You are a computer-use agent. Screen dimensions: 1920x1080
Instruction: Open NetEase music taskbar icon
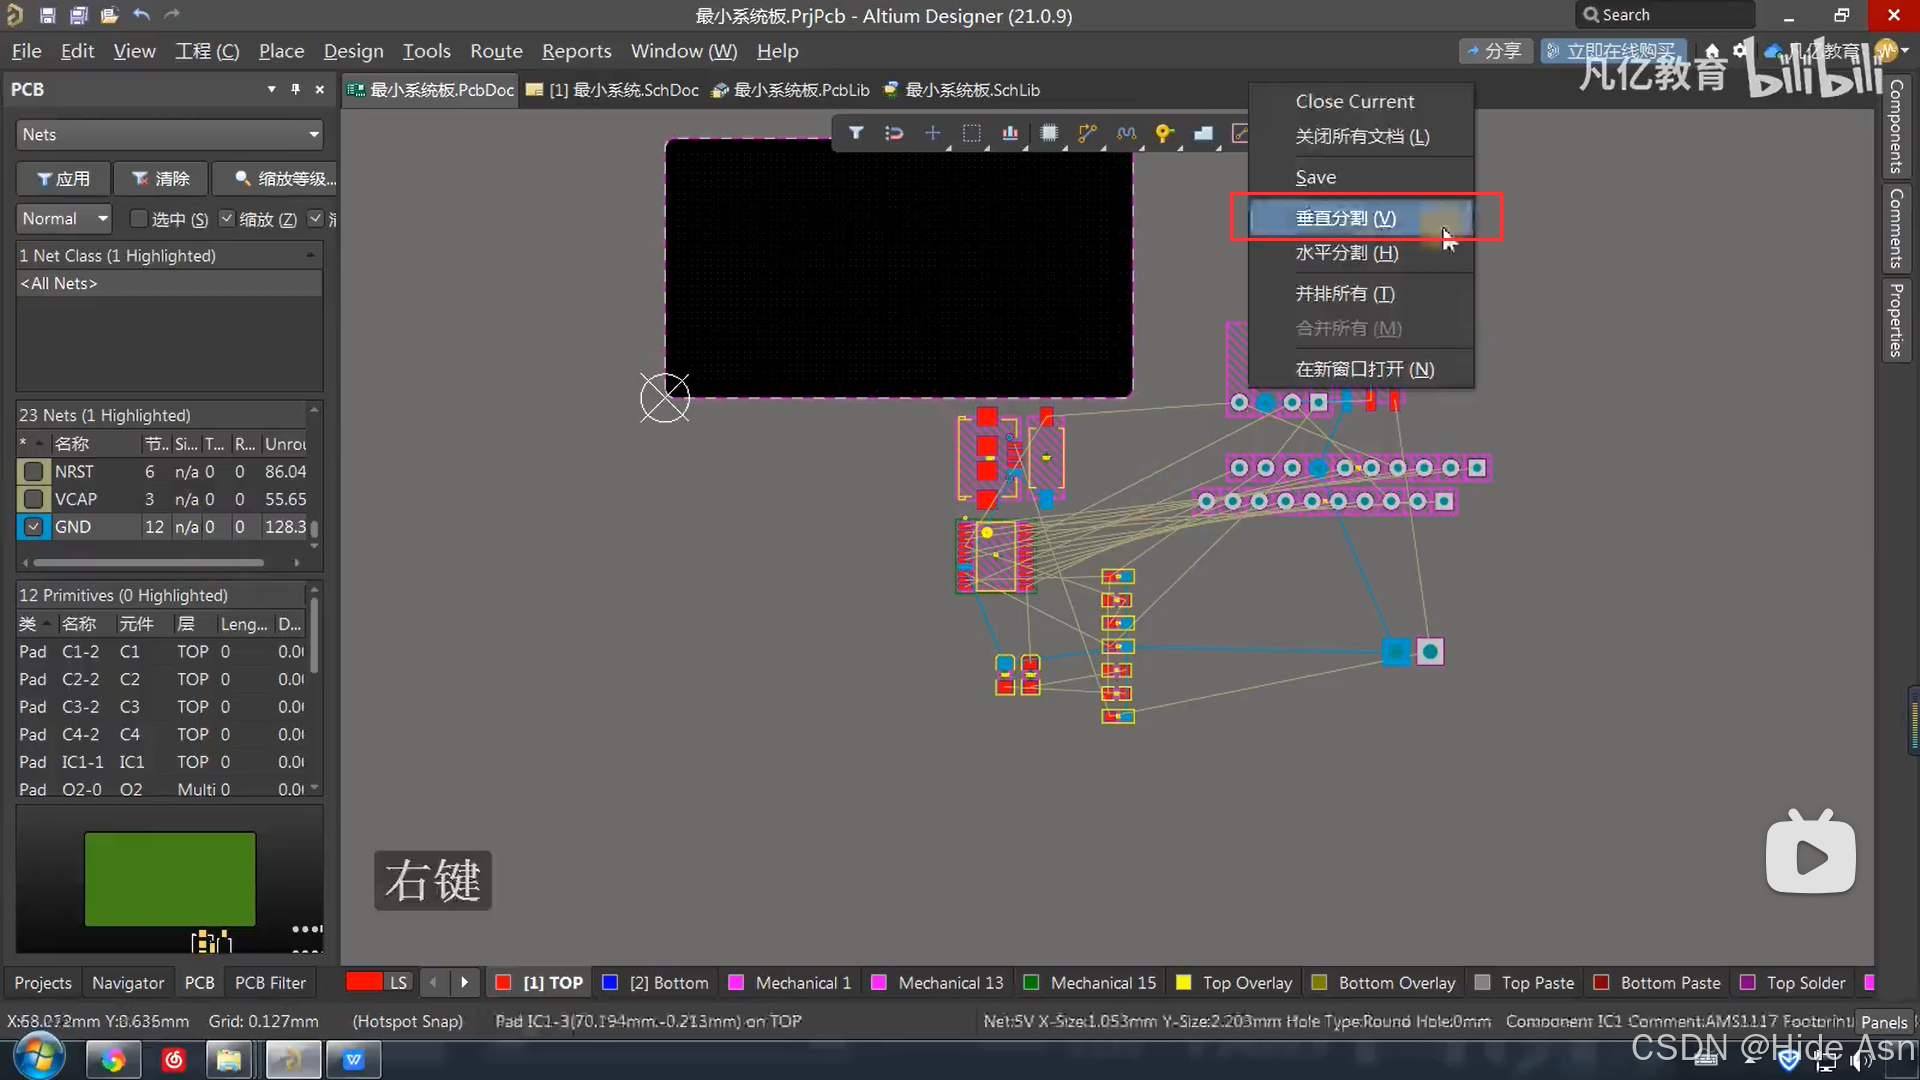point(174,1060)
